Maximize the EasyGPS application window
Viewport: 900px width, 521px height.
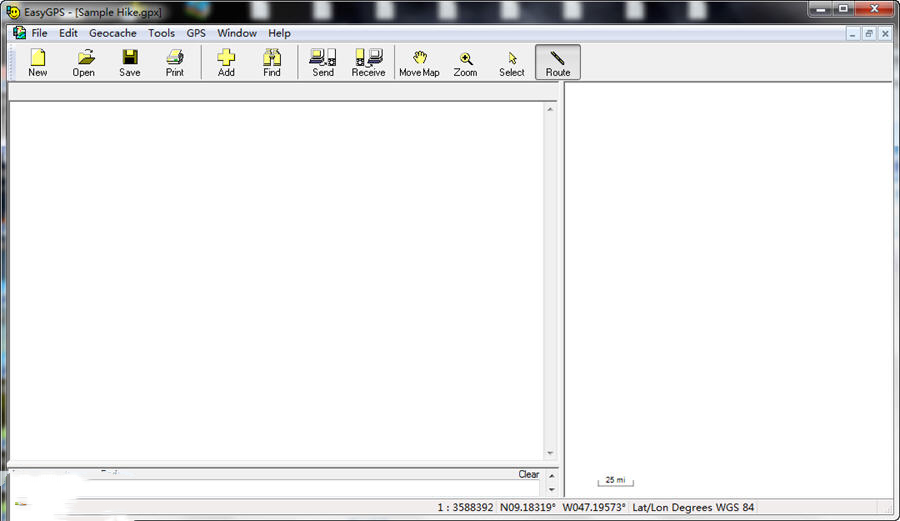(x=843, y=9)
